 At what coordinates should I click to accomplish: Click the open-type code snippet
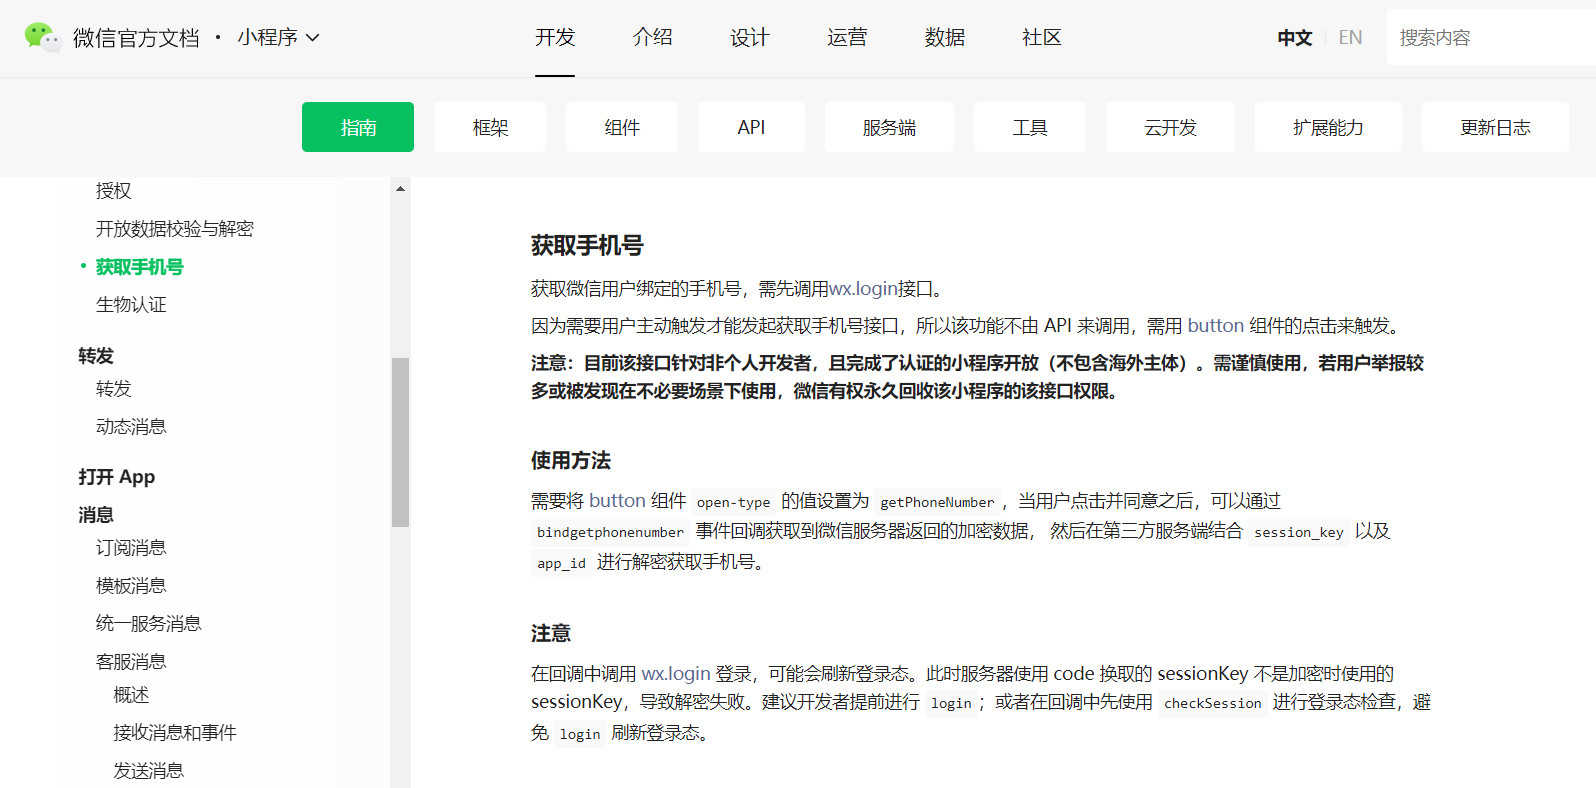(734, 502)
